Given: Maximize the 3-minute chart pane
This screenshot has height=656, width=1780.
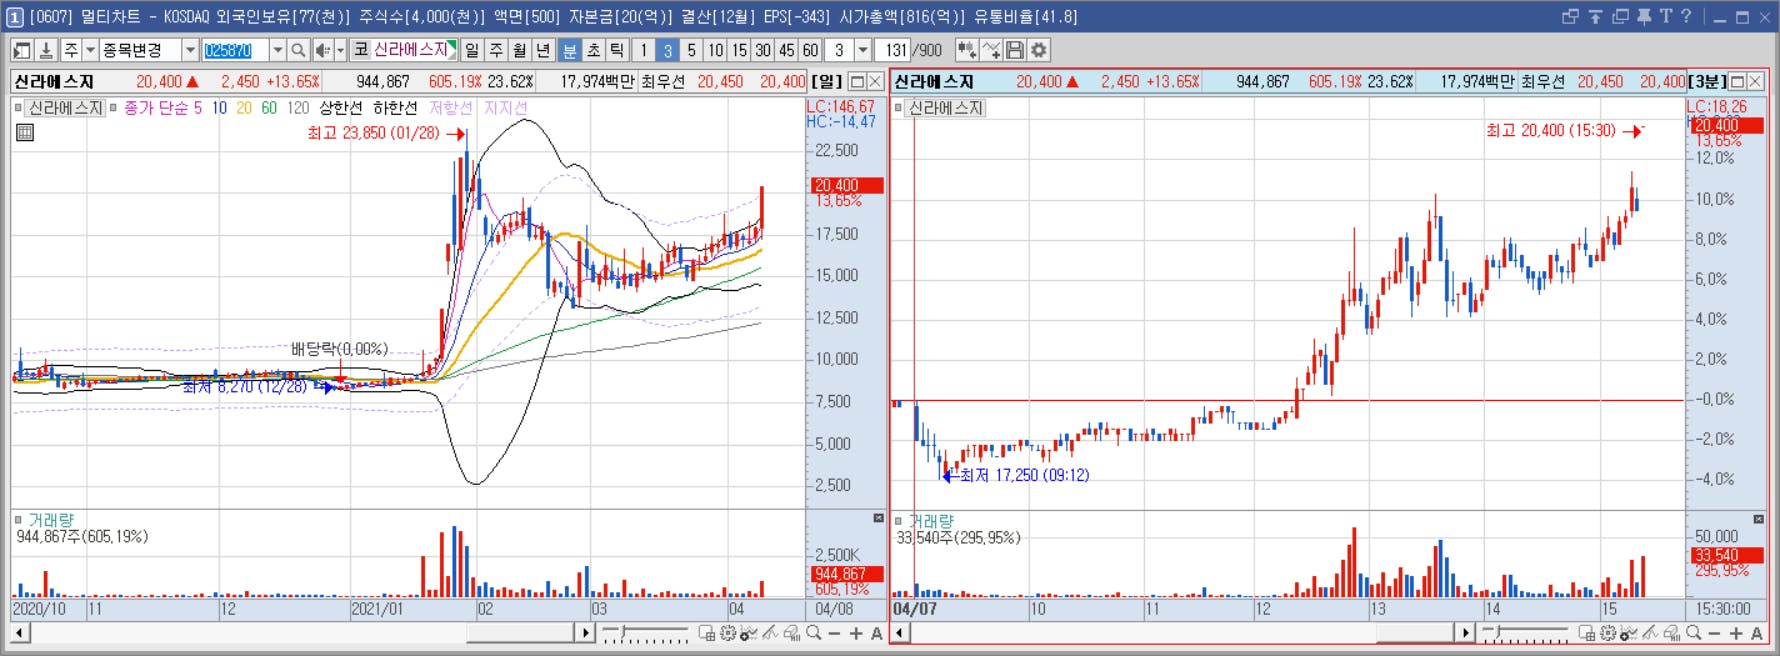Looking at the screenshot, I should [1737, 82].
